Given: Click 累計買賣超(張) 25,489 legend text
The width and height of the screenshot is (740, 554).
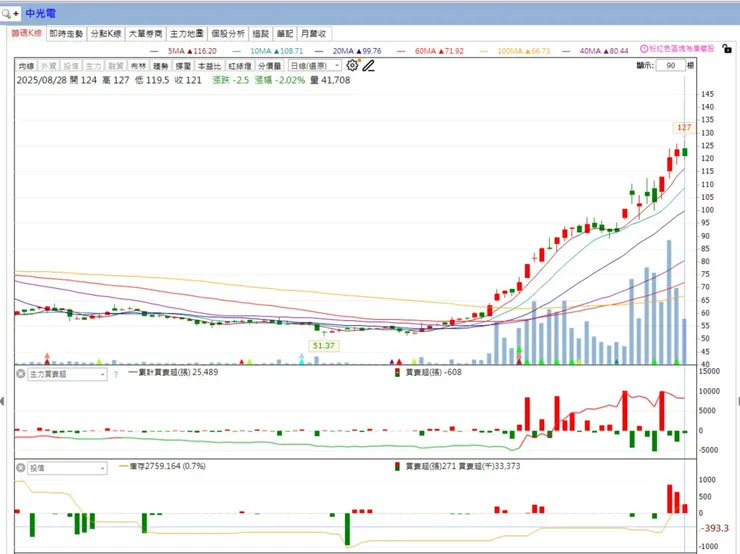Looking at the screenshot, I should [x=177, y=372].
